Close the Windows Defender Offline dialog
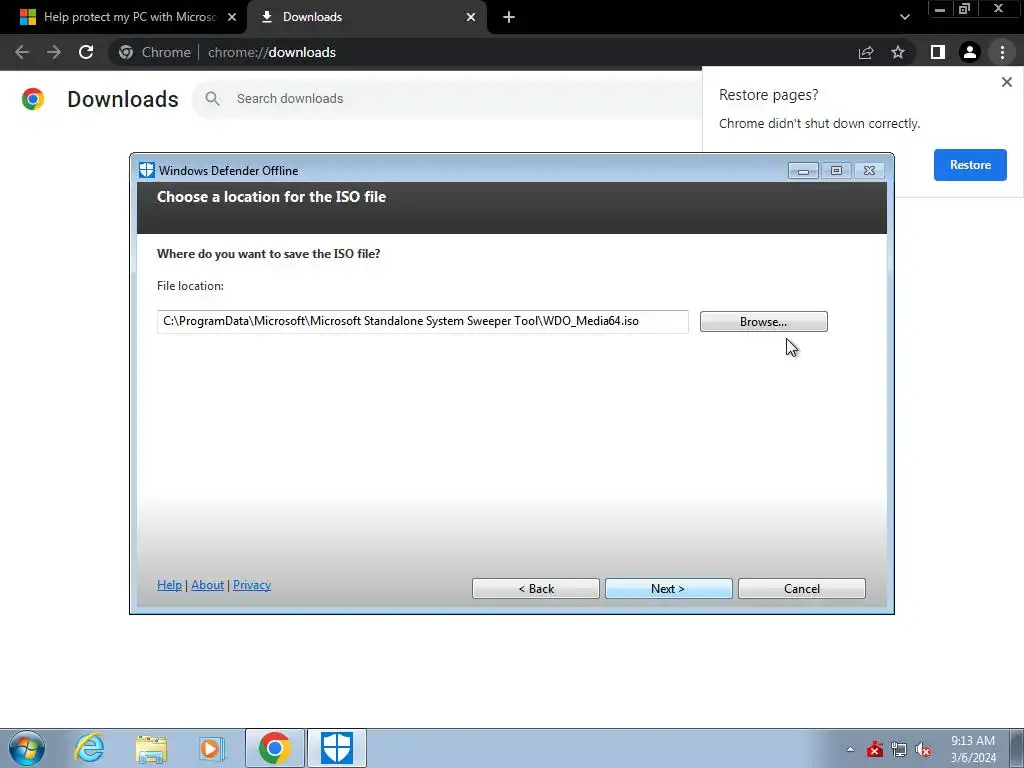Screen dimensions: 1024x768 point(869,171)
